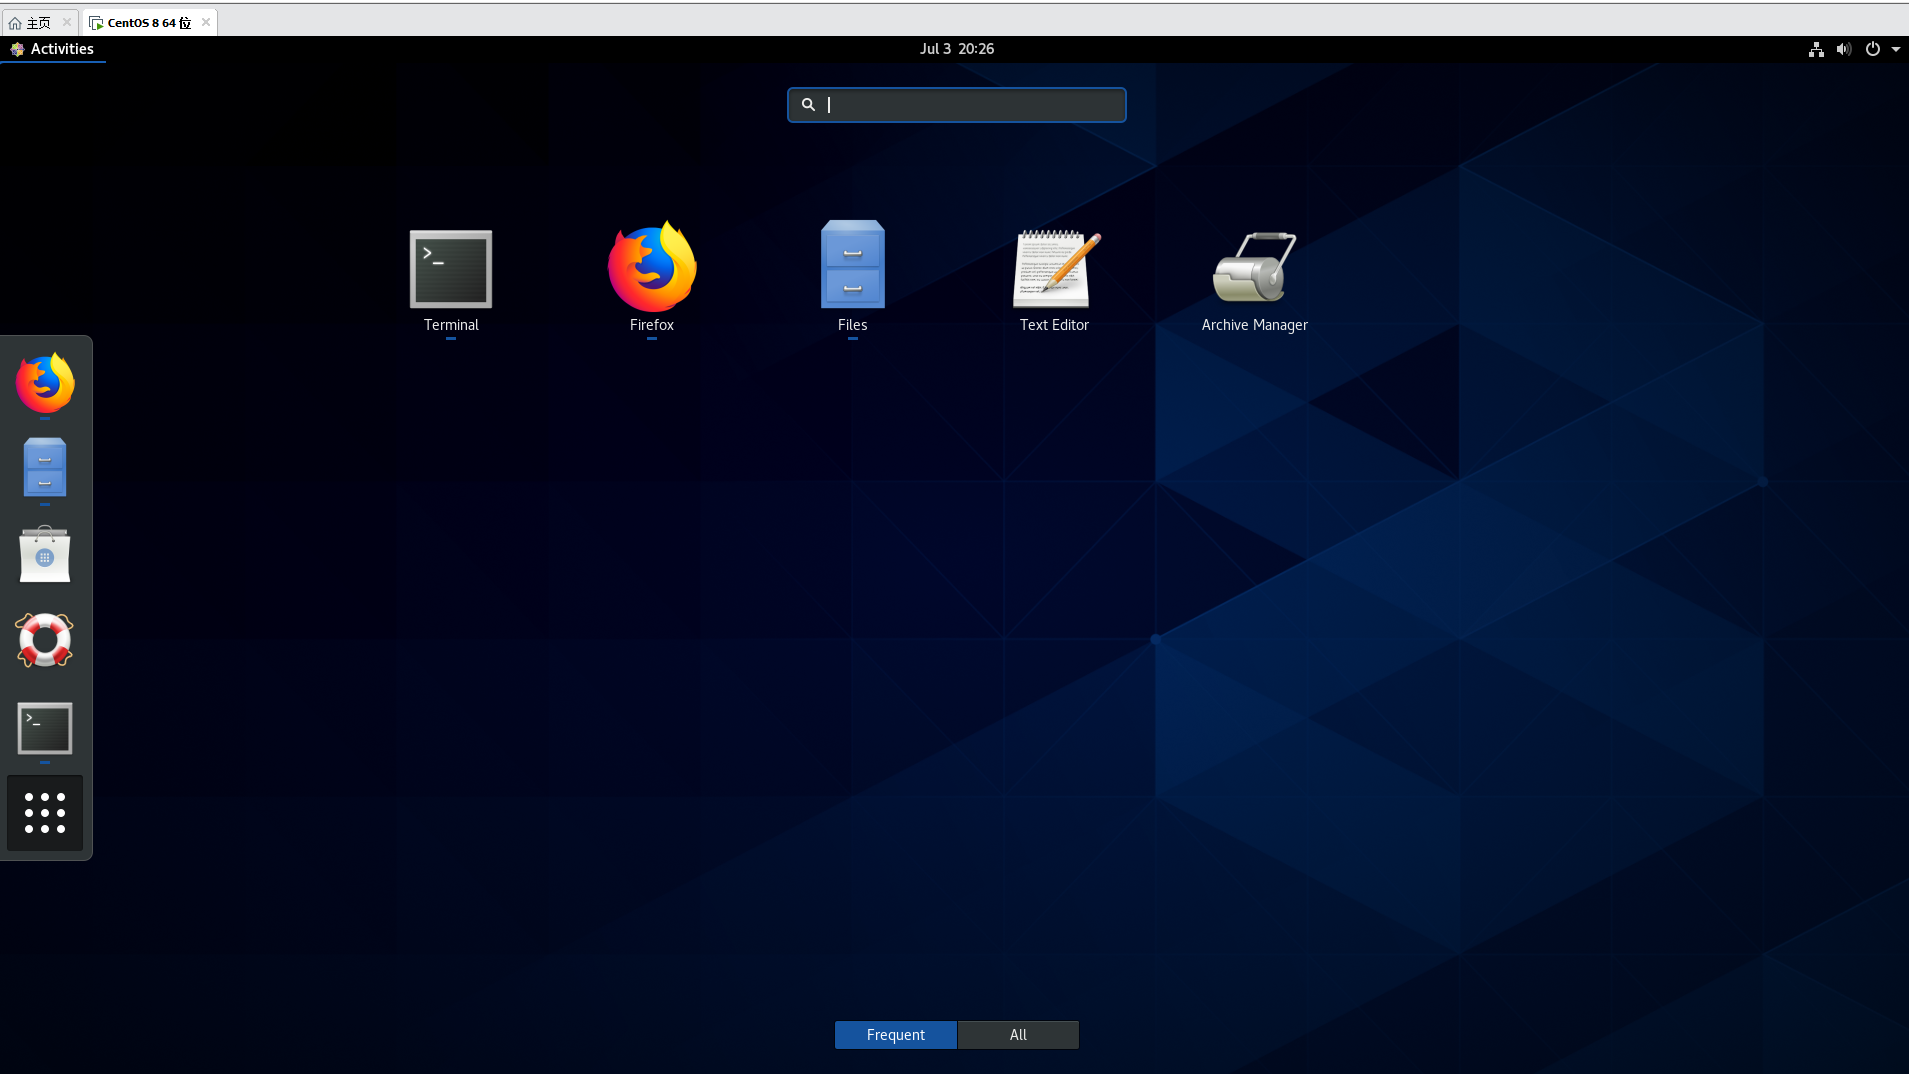The image size is (1909, 1074).
Task: Switch to the Frequent apps view
Action: 896,1035
